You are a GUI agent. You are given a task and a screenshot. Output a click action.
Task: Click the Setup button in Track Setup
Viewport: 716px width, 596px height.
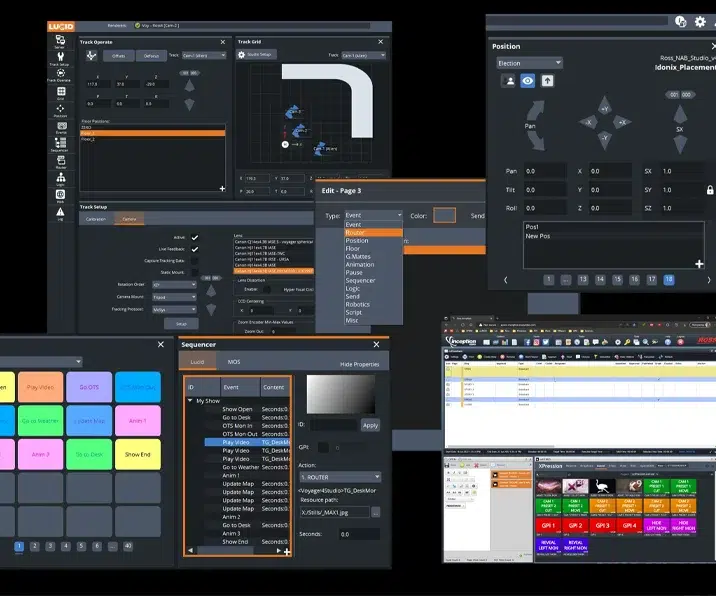tap(181, 324)
